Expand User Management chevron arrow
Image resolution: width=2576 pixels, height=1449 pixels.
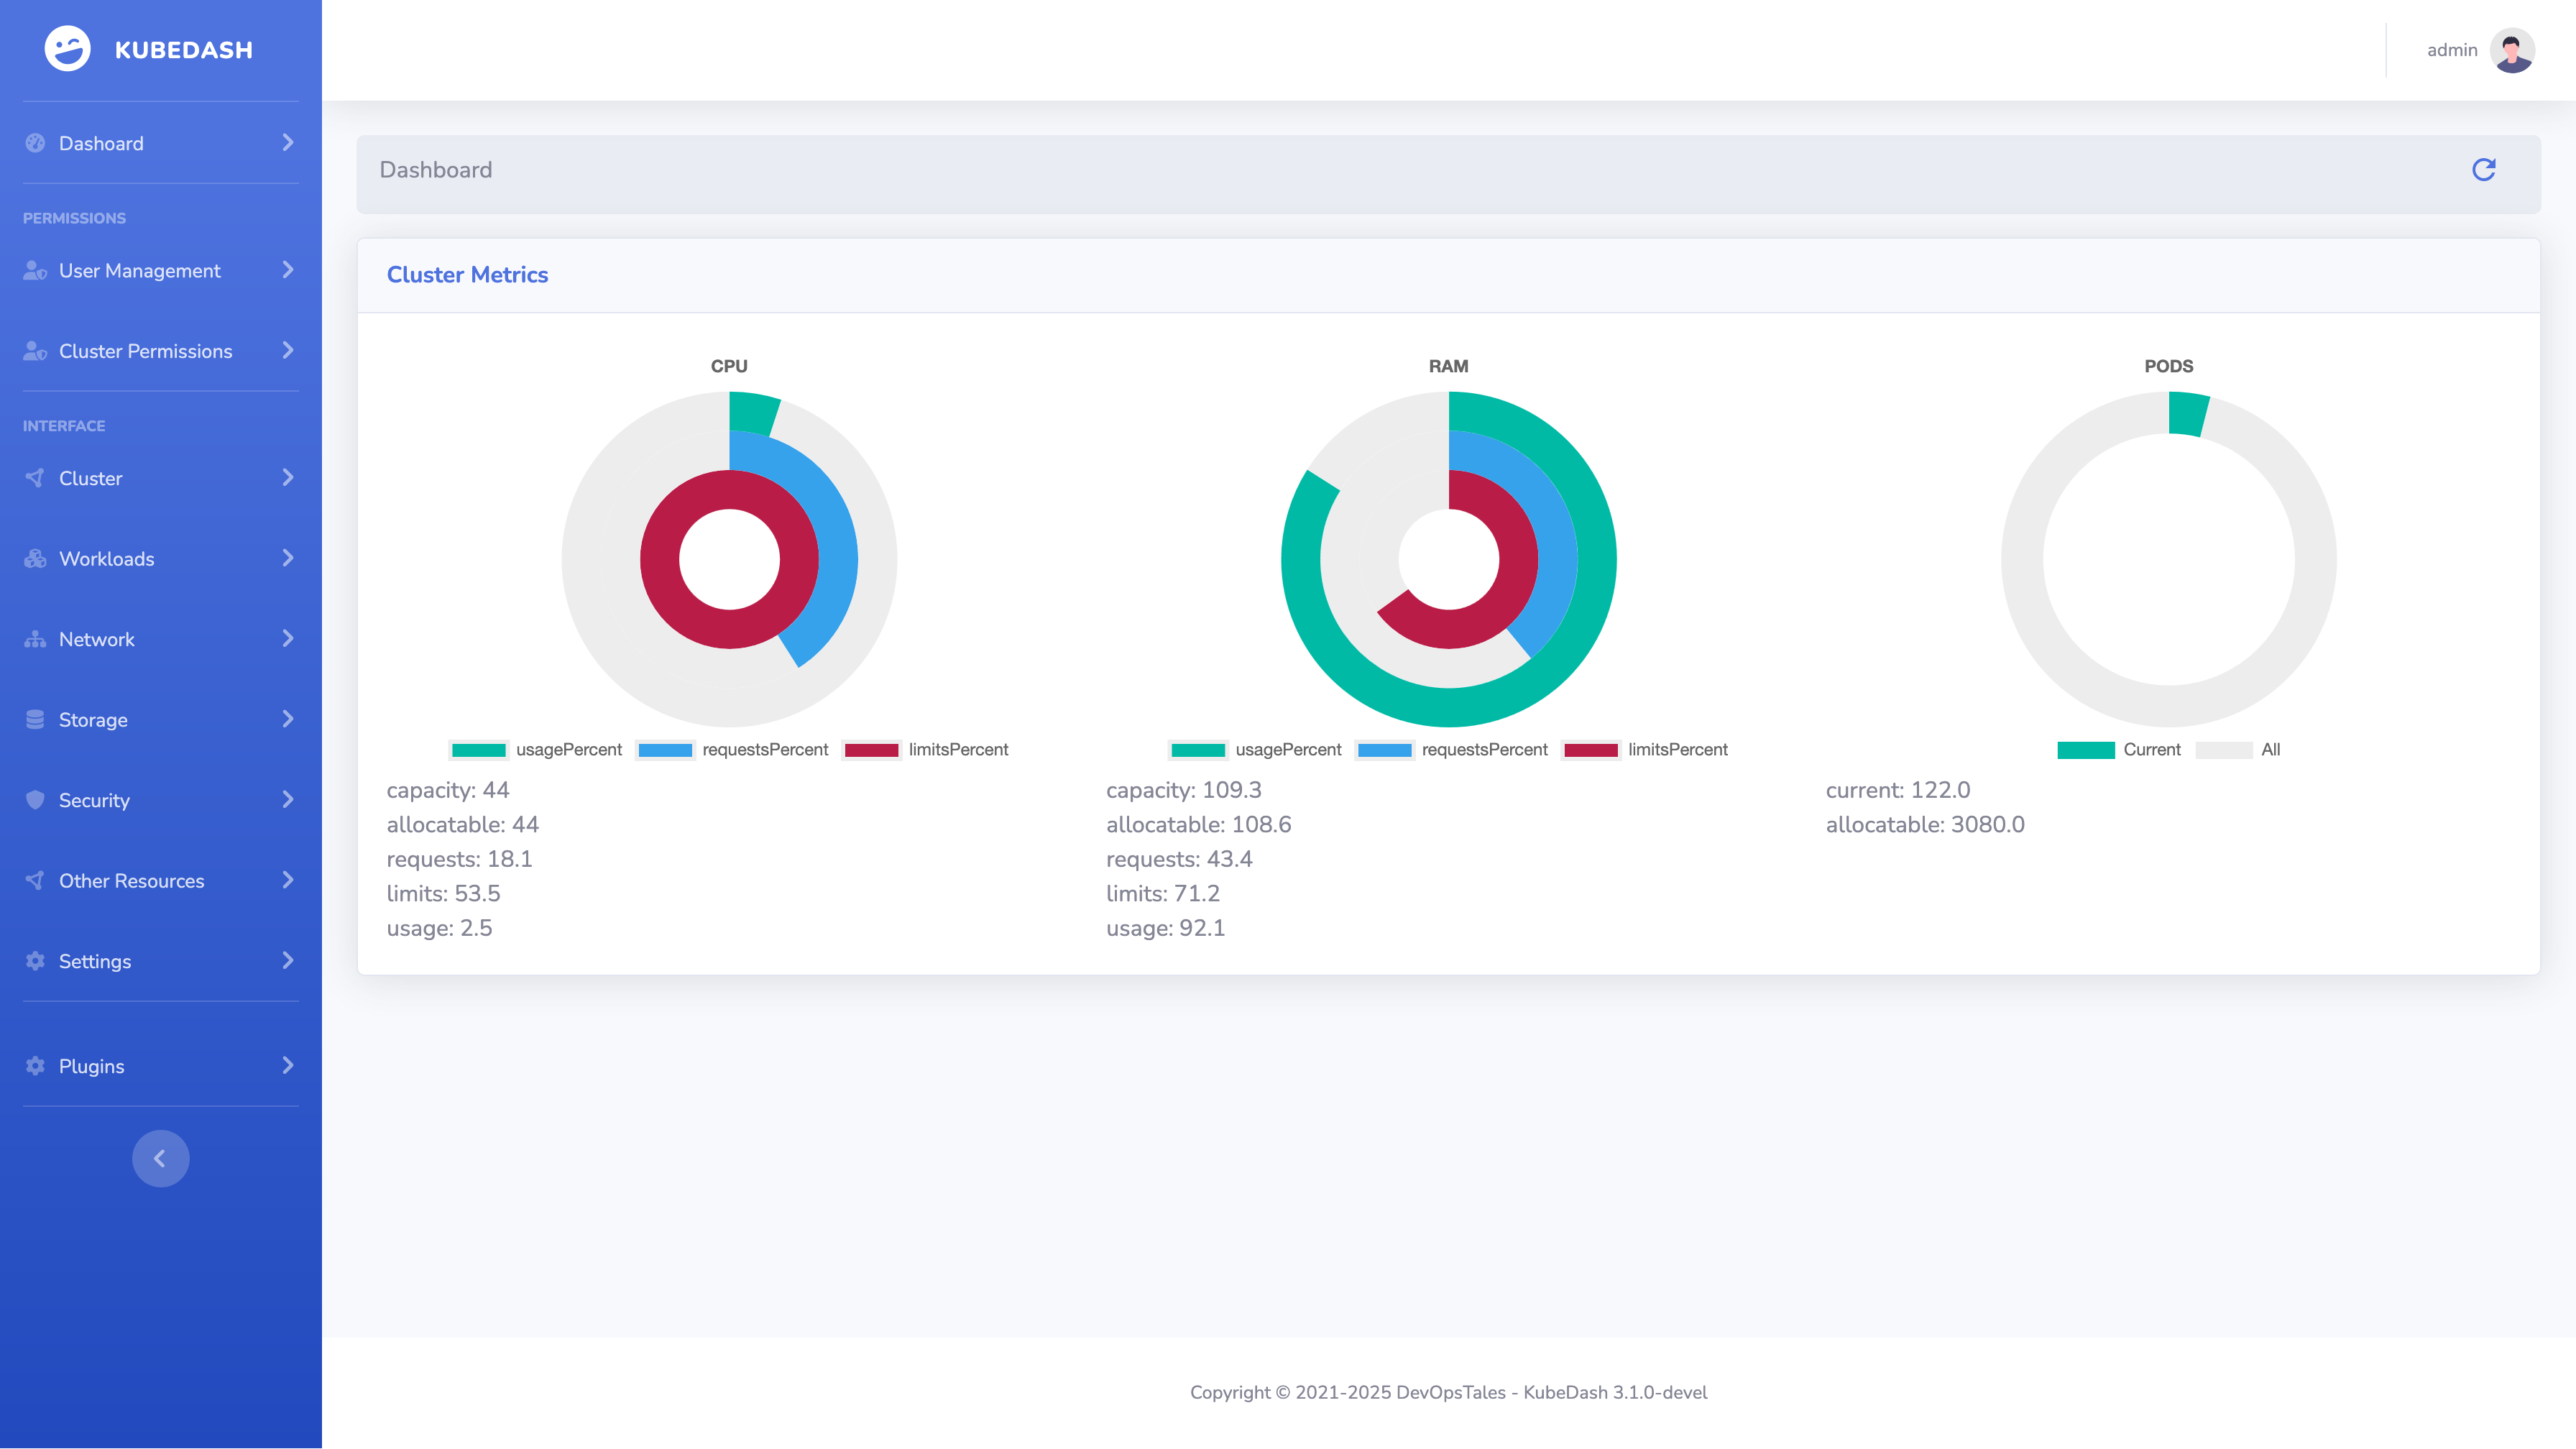[288, 270]
